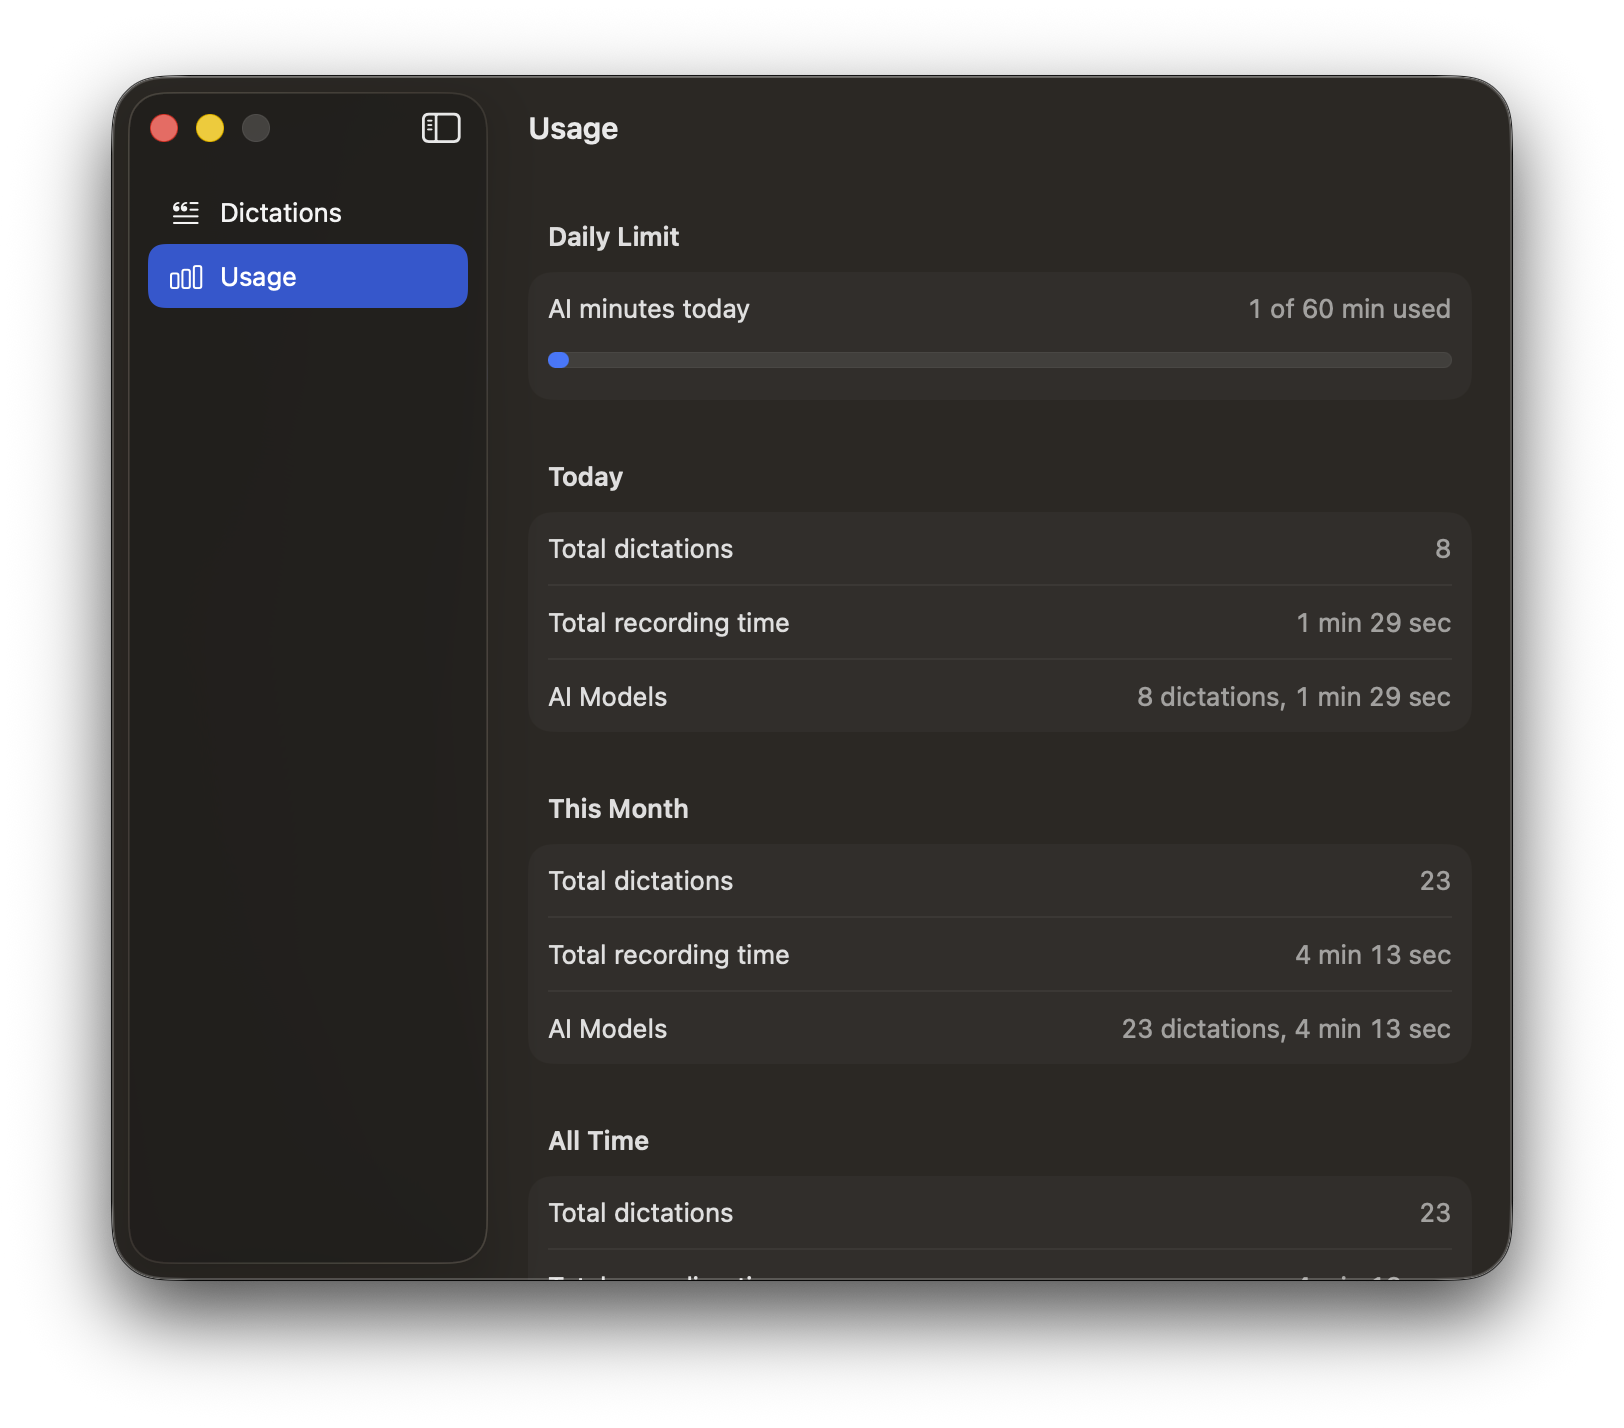Click the Usage page title

point(573,129)
